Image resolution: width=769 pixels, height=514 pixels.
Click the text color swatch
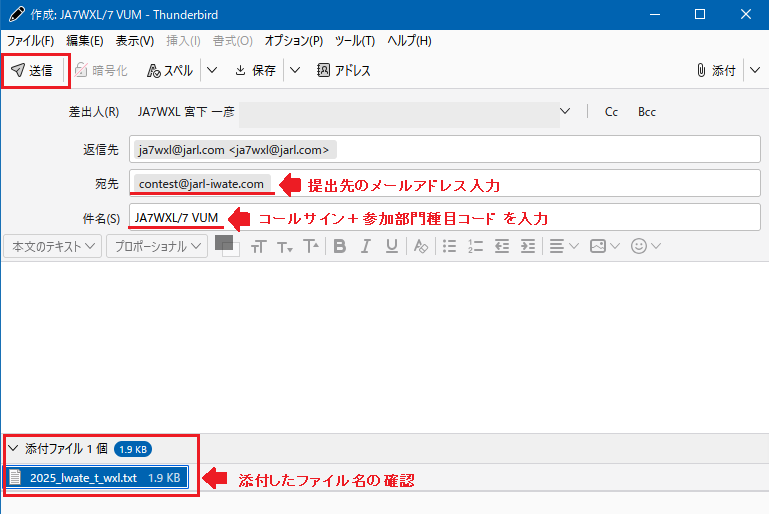click(x=224, y=242)
